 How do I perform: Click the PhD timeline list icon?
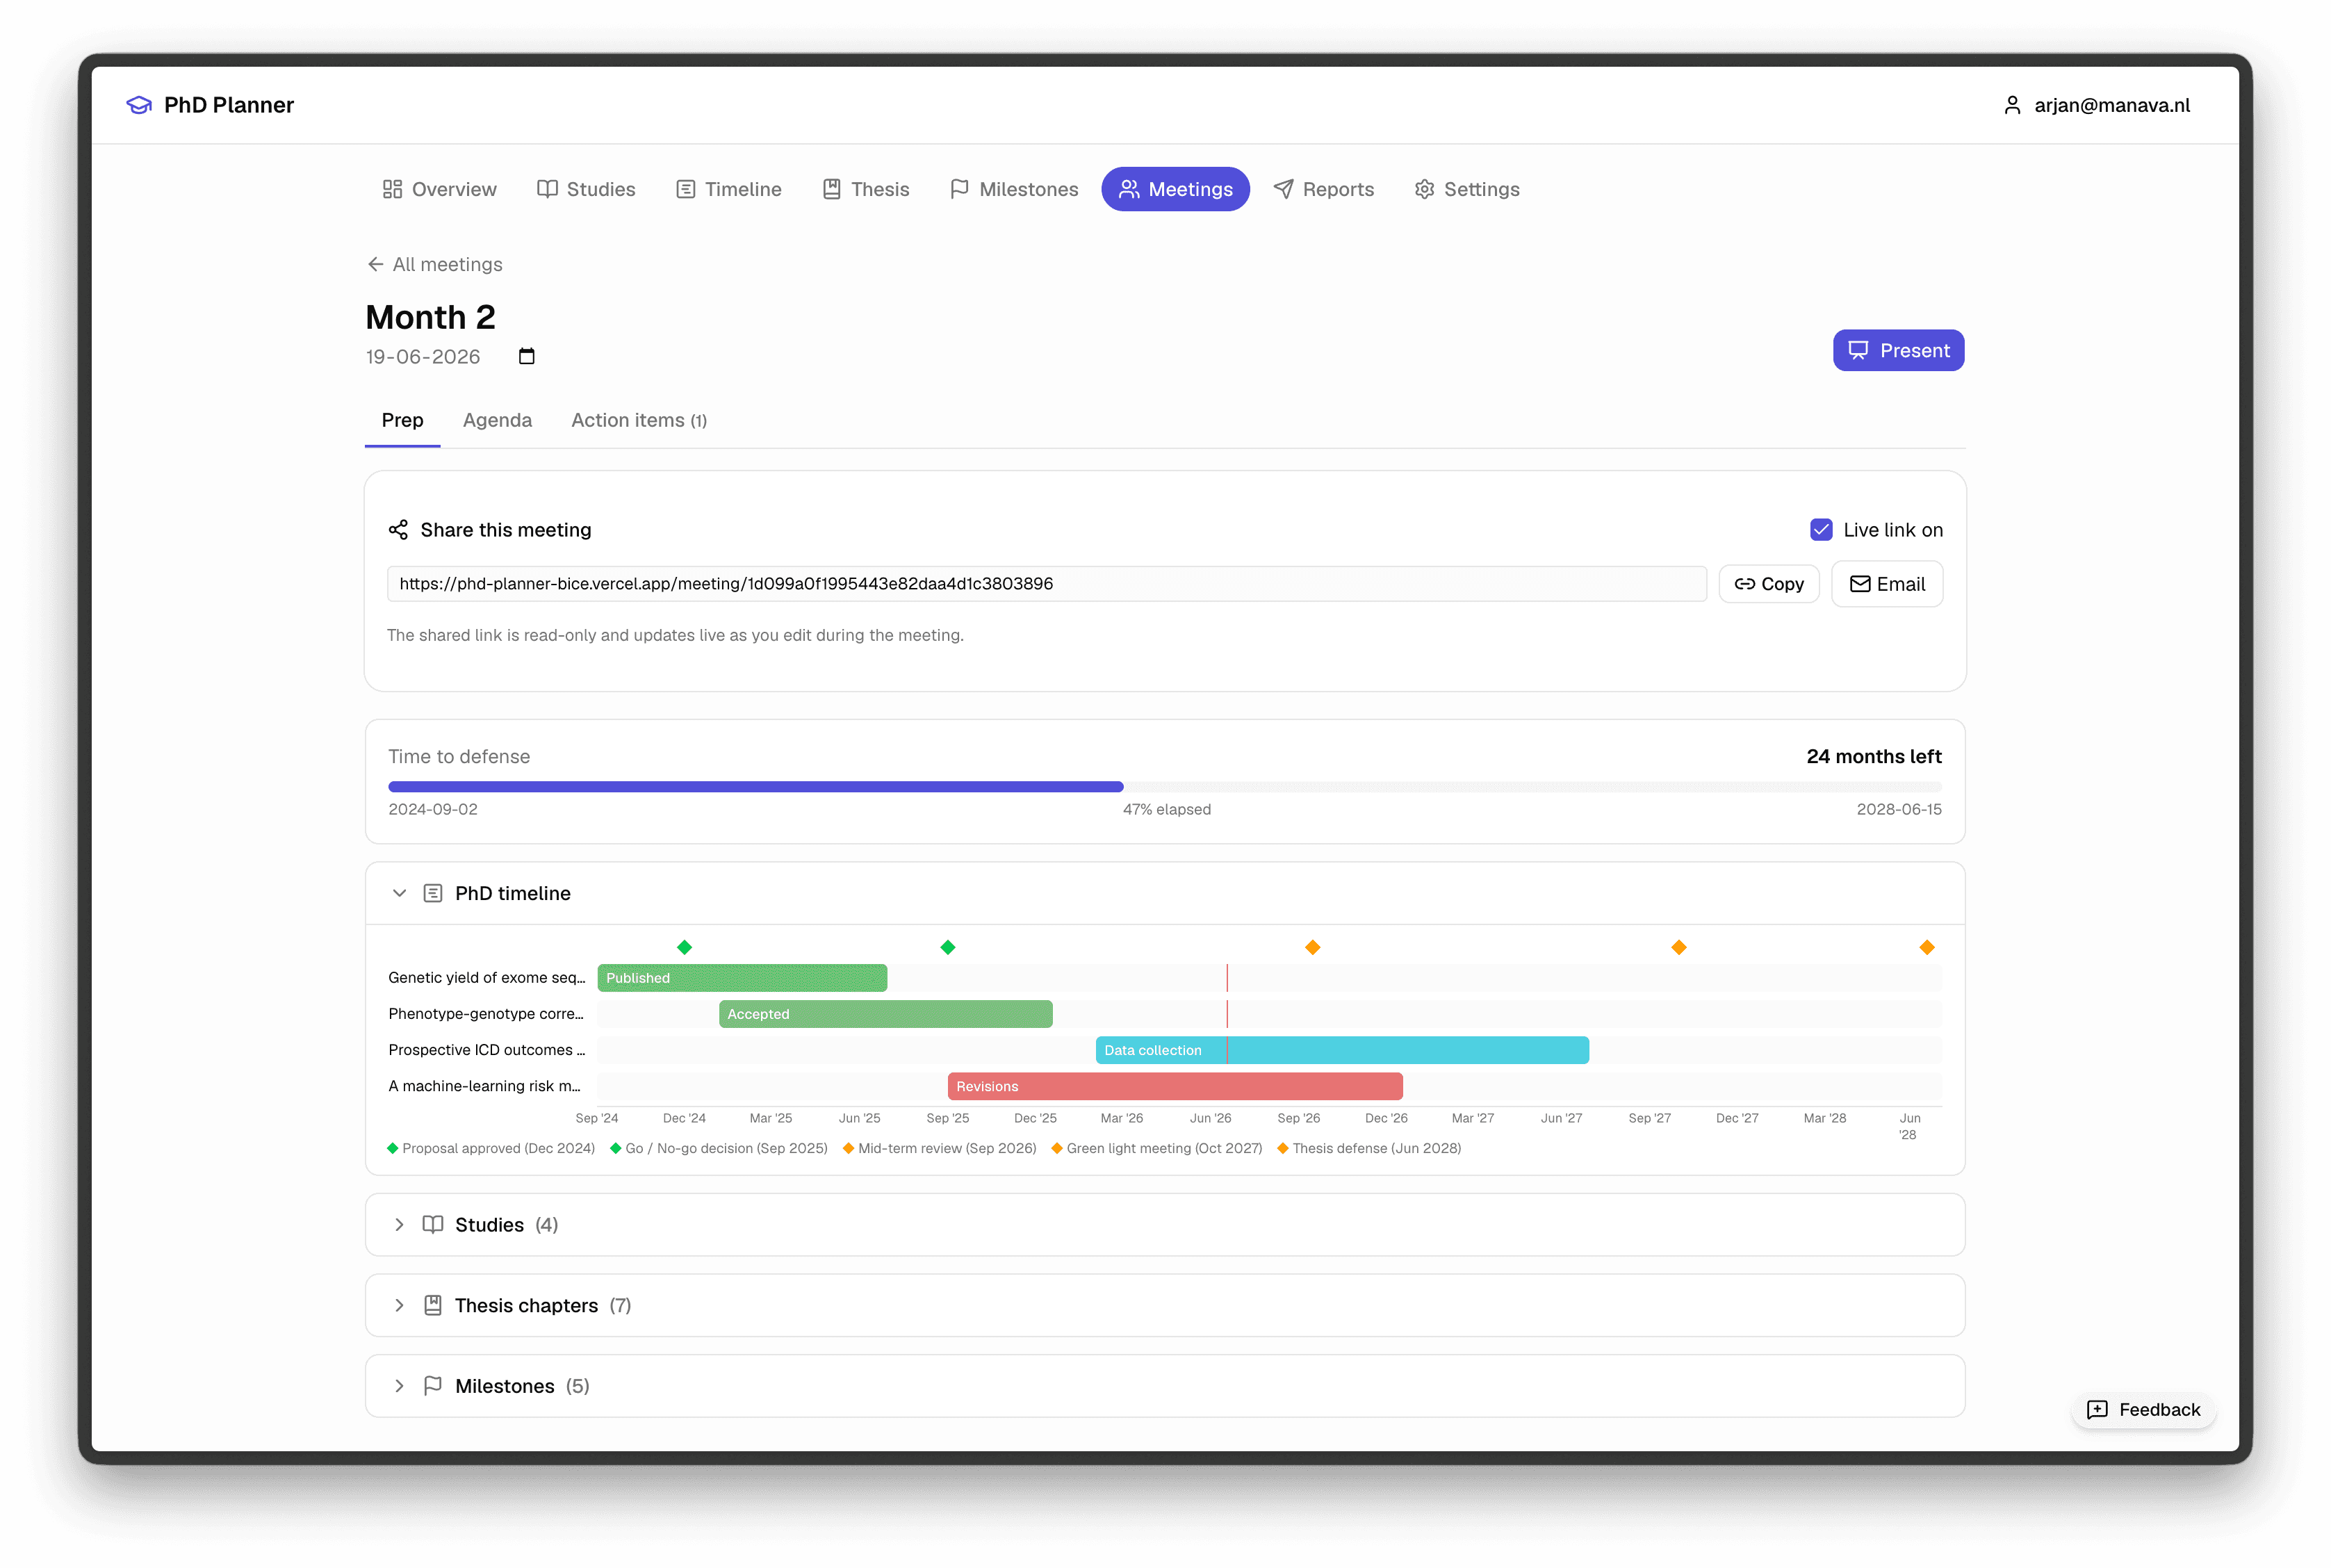(x=433, y=893)
